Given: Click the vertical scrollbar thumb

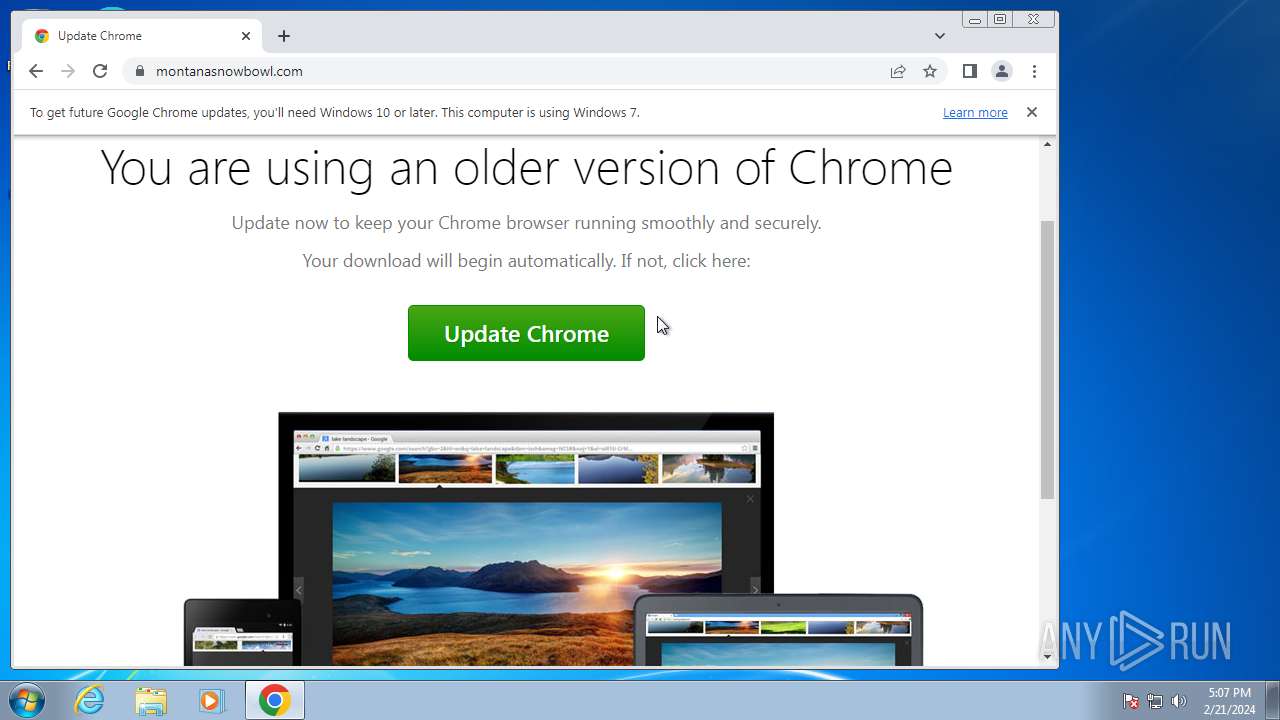Looking at the screenshot, I should click(1048, 360).
